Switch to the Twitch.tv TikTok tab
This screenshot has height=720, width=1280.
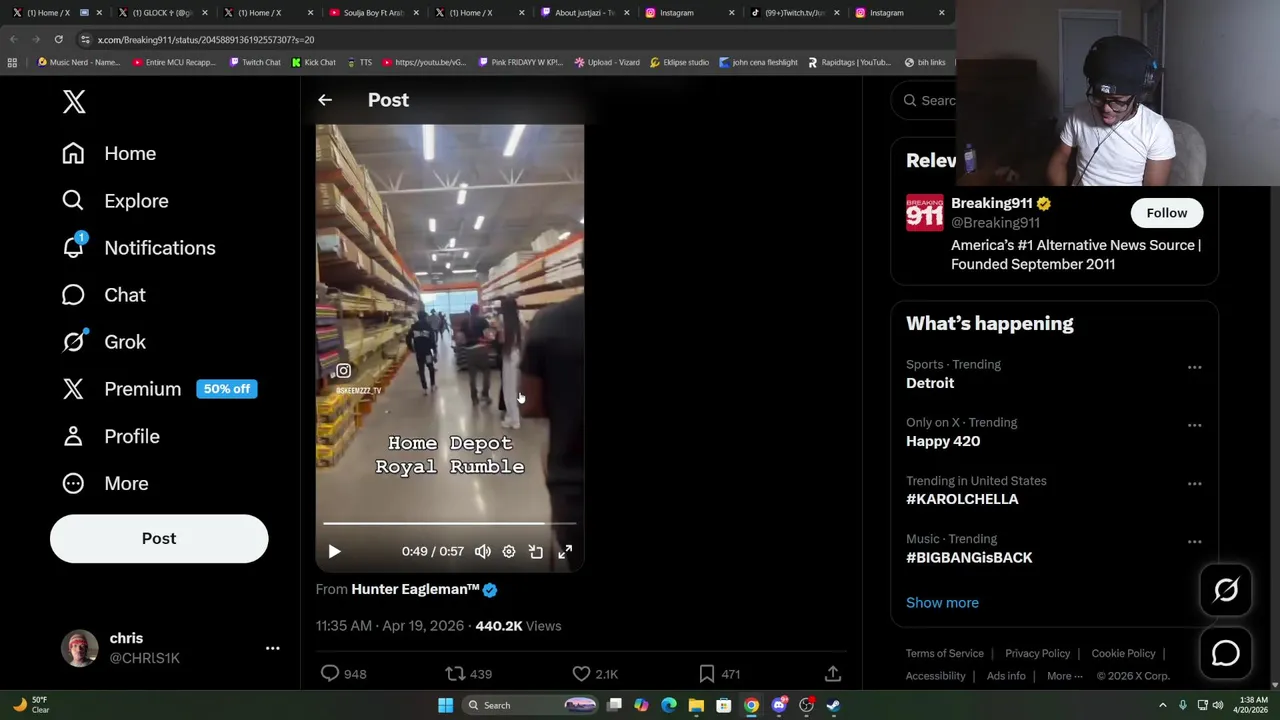[795, 13]
